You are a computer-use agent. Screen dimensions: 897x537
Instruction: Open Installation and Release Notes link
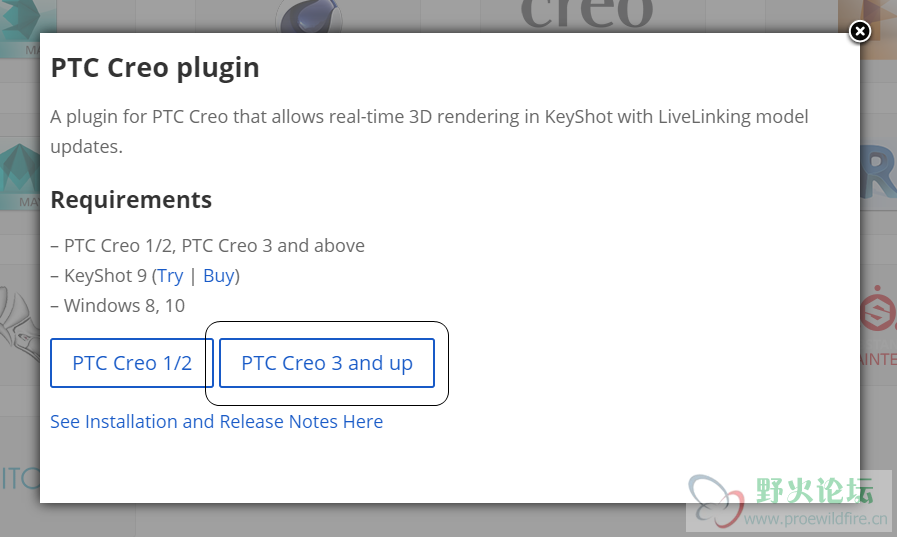(x=216, y=421)
